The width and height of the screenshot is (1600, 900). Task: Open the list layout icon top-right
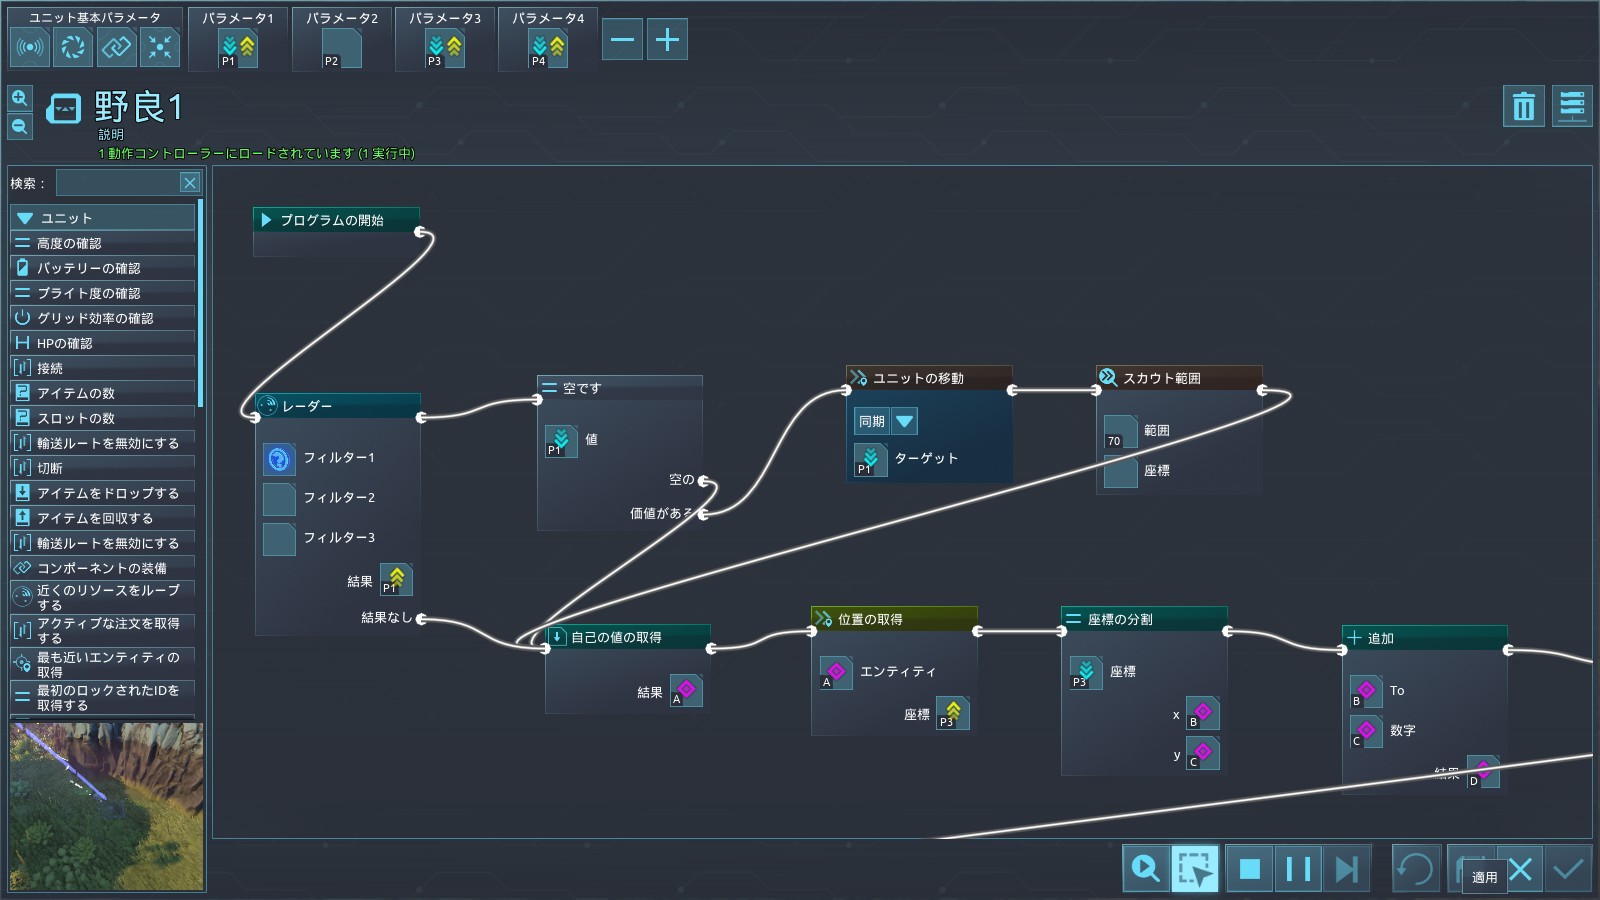click(1571, 106)
